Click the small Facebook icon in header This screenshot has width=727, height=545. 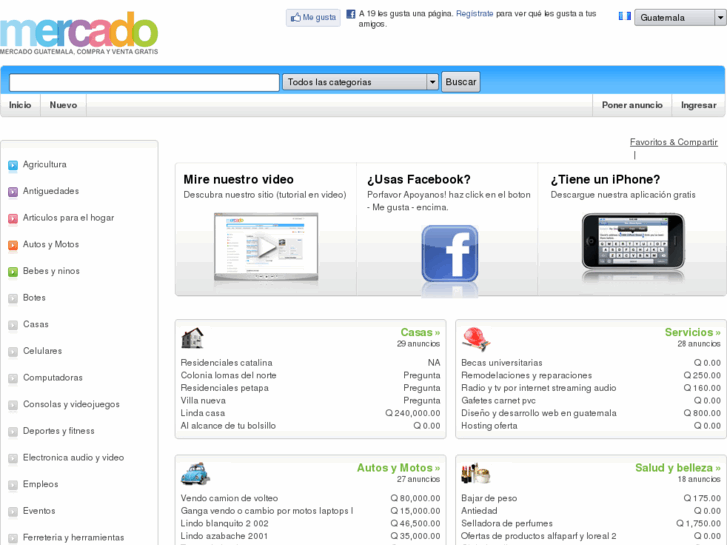pos(351,14)
